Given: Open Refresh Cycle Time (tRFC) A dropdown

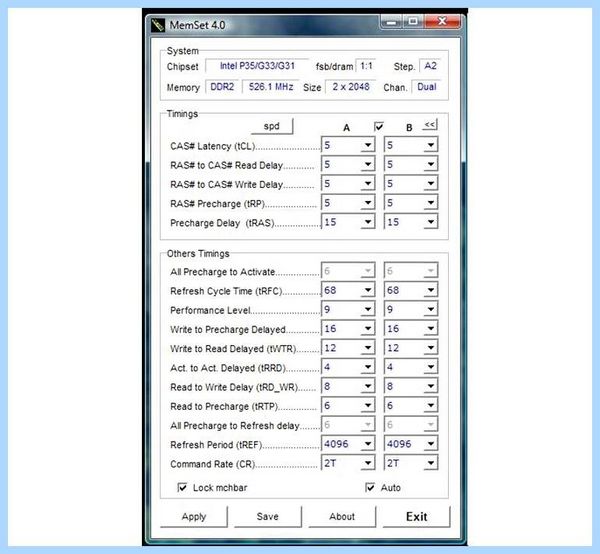Looking at the screenshot, I should point(348,290).
